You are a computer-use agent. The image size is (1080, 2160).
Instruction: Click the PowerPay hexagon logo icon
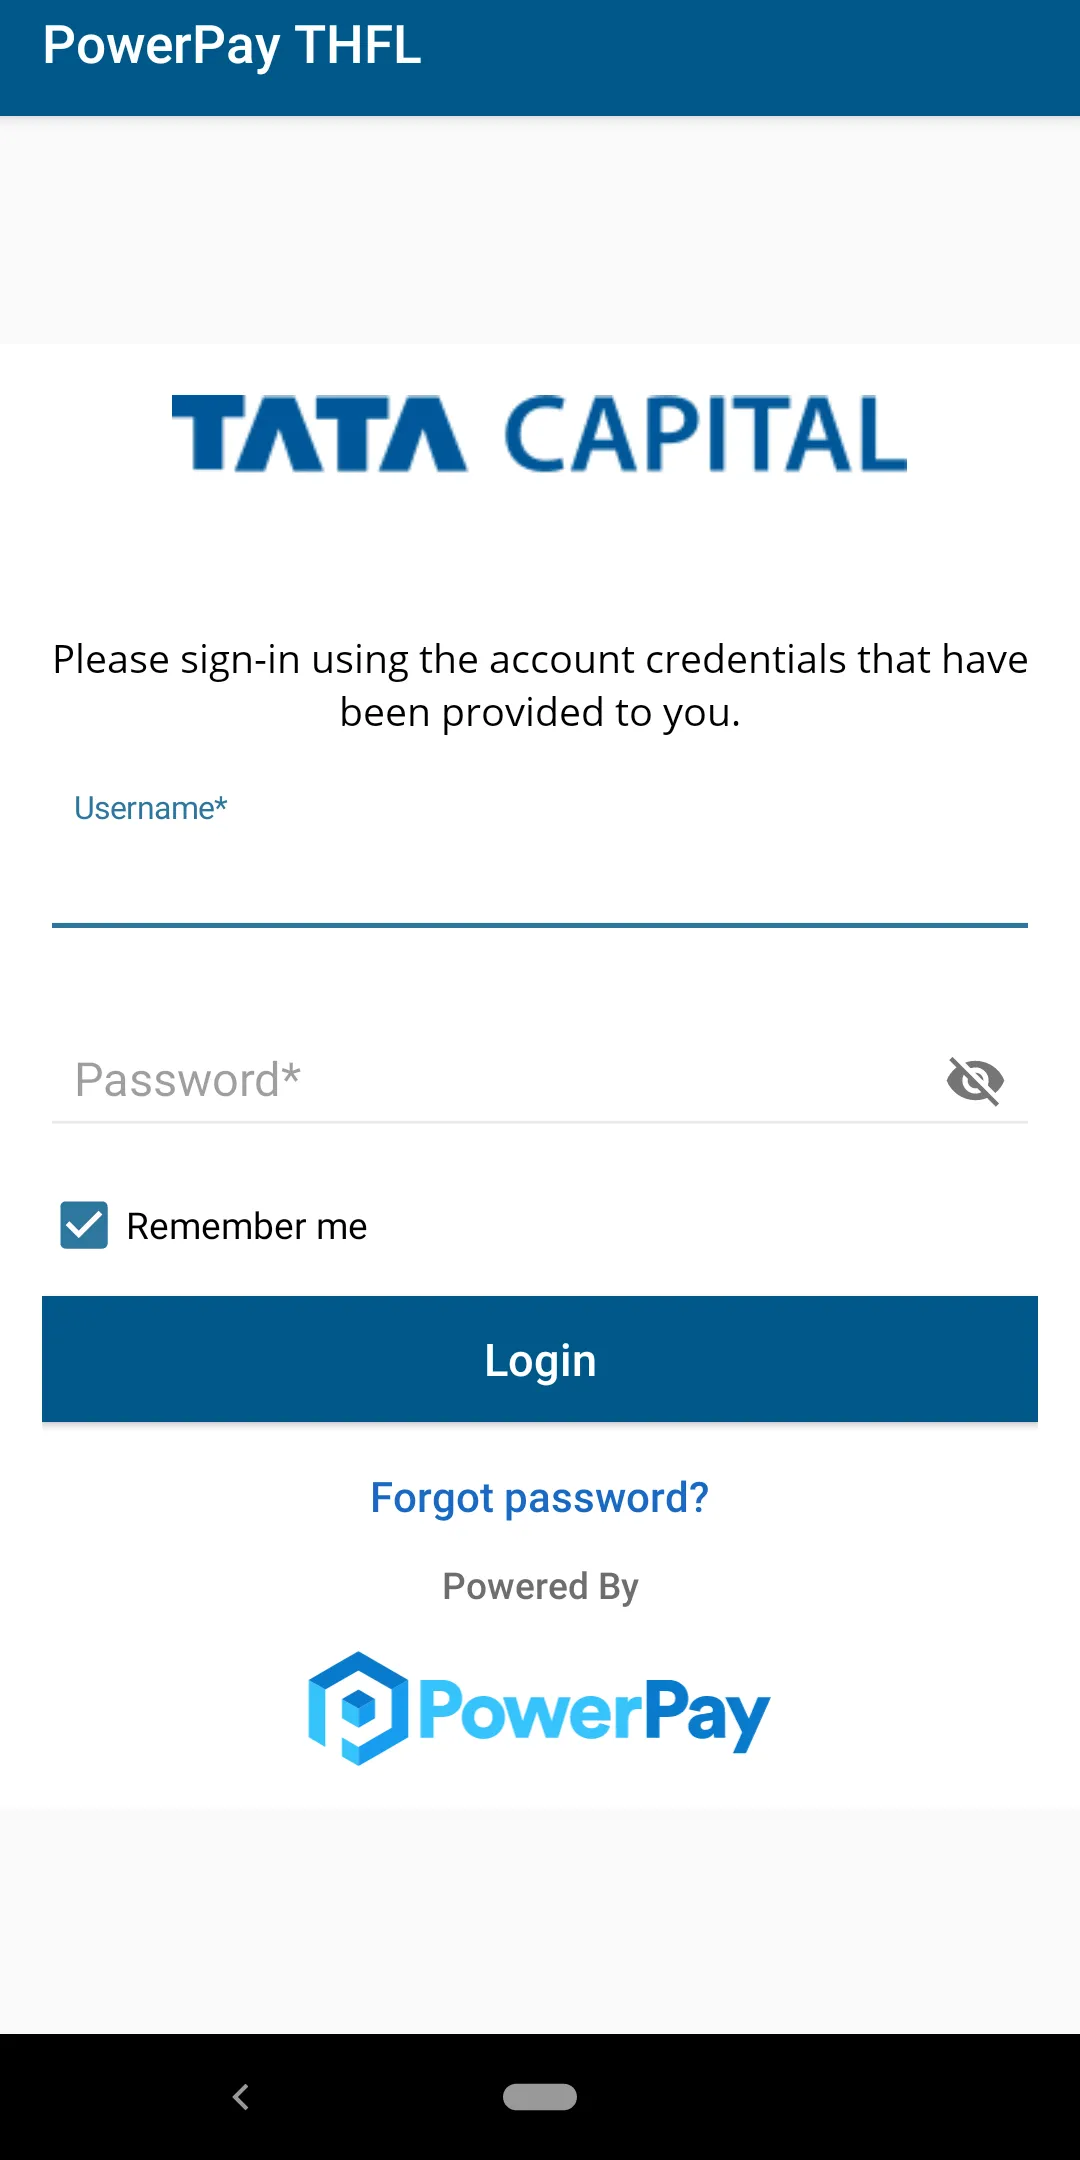click(x=358, y=1709)
